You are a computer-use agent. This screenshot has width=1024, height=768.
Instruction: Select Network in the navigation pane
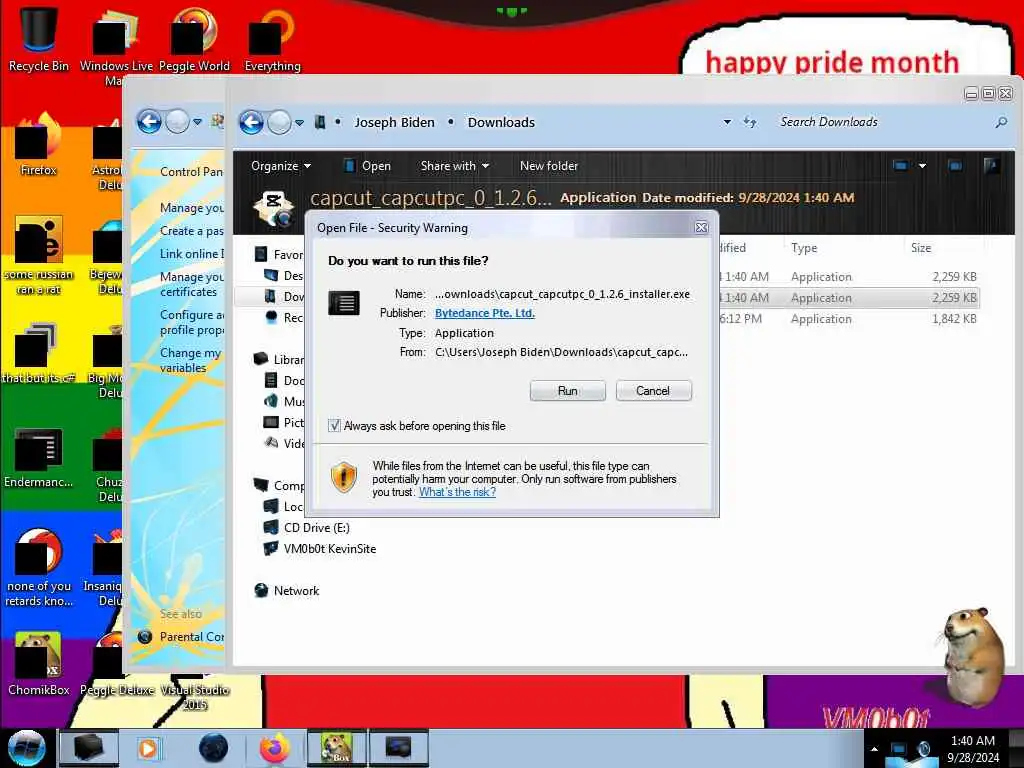pos(296,590)
